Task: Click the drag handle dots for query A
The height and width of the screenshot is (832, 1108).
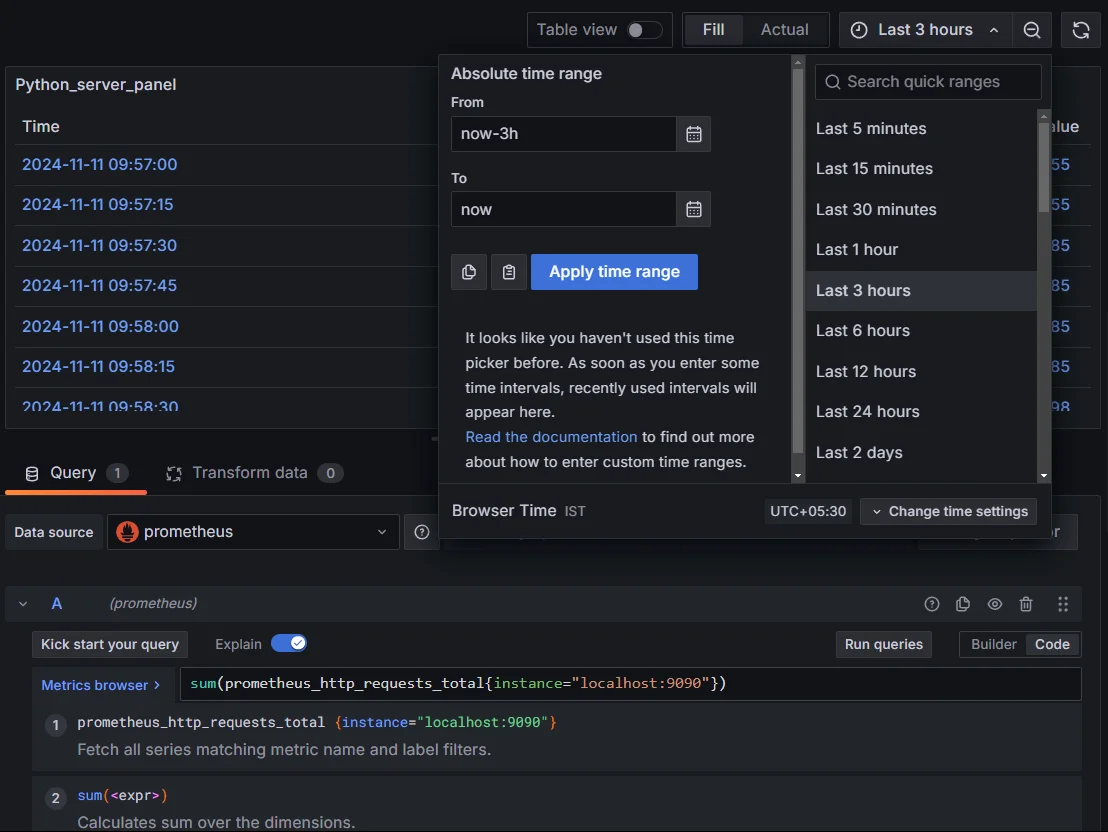Action: [1063, 604]
